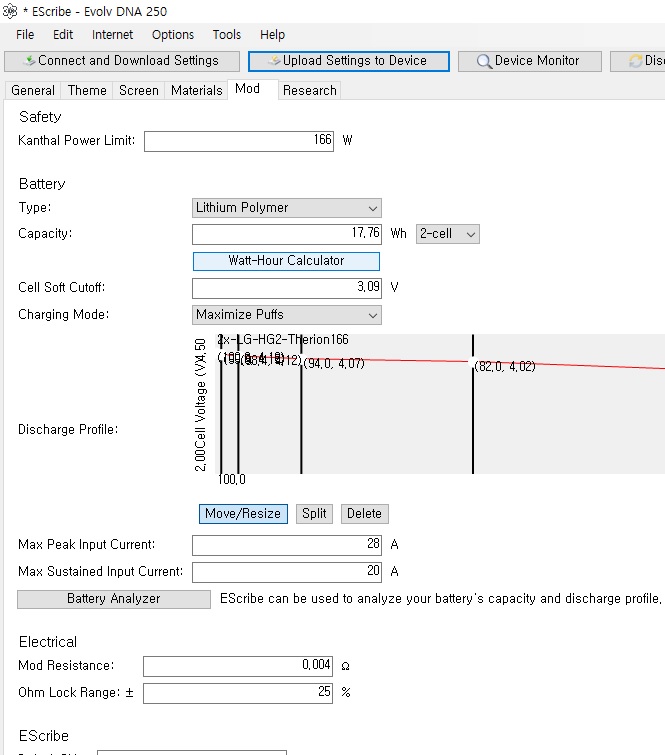The width and height of the screenshot is (665, 755).
Task: Click the Battery section heading
Action: (x=42, y=184)
